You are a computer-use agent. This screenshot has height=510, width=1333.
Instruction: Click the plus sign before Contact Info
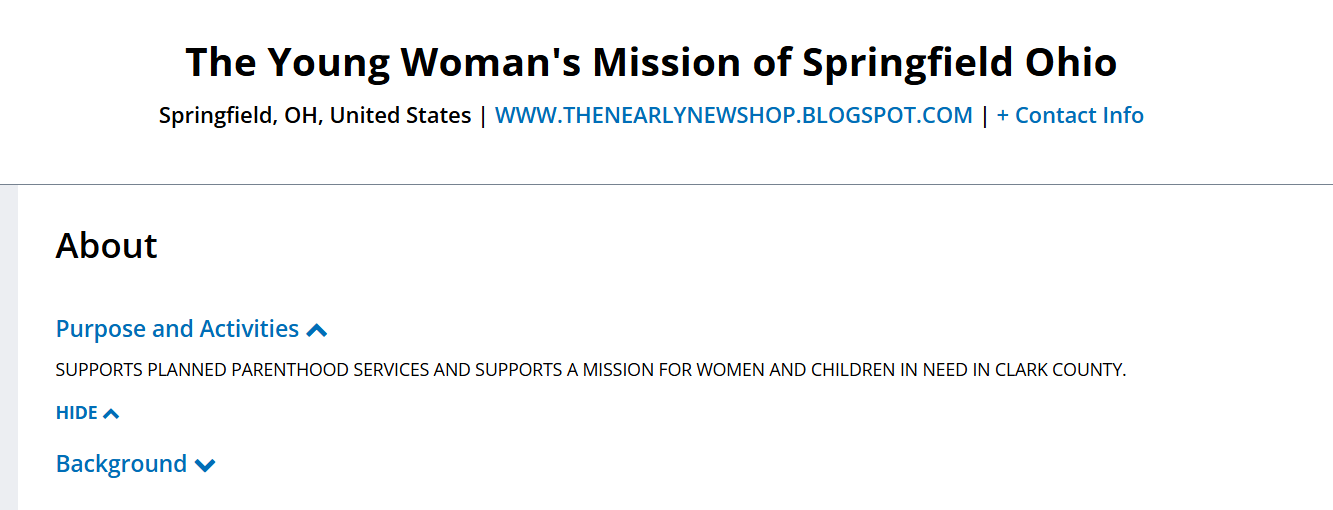1003,116
